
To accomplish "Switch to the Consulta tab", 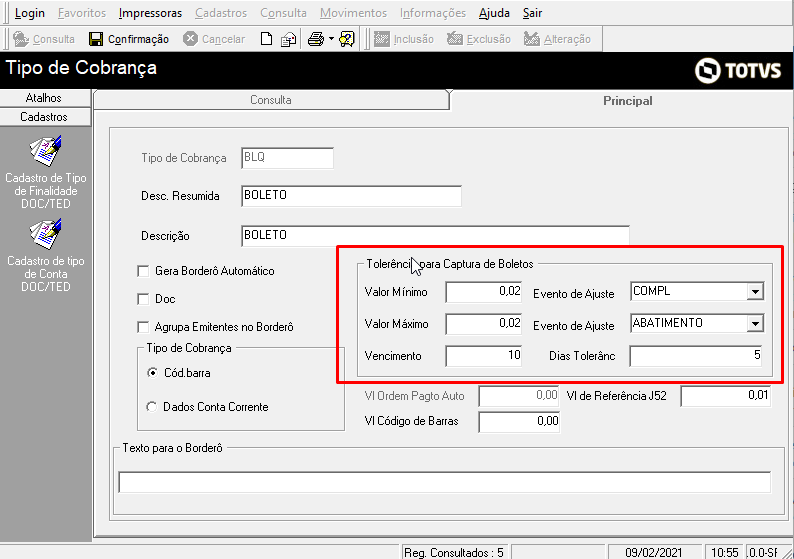I will click(270, 100).
